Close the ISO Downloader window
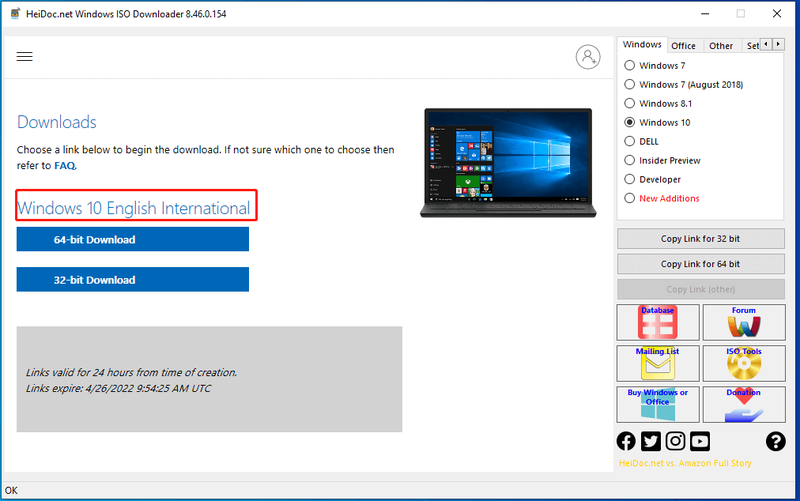The image size is (800, 501). click(x=777, y=14)
